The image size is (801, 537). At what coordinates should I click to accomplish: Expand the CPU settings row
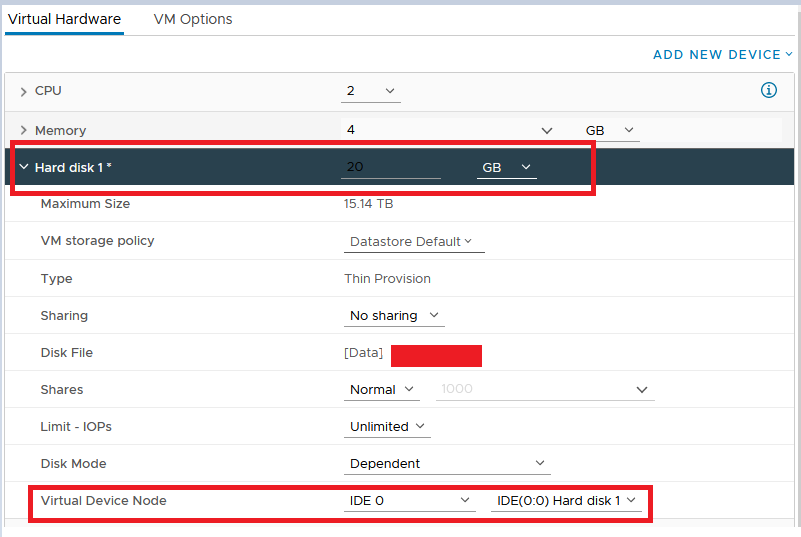coord(24,92)
